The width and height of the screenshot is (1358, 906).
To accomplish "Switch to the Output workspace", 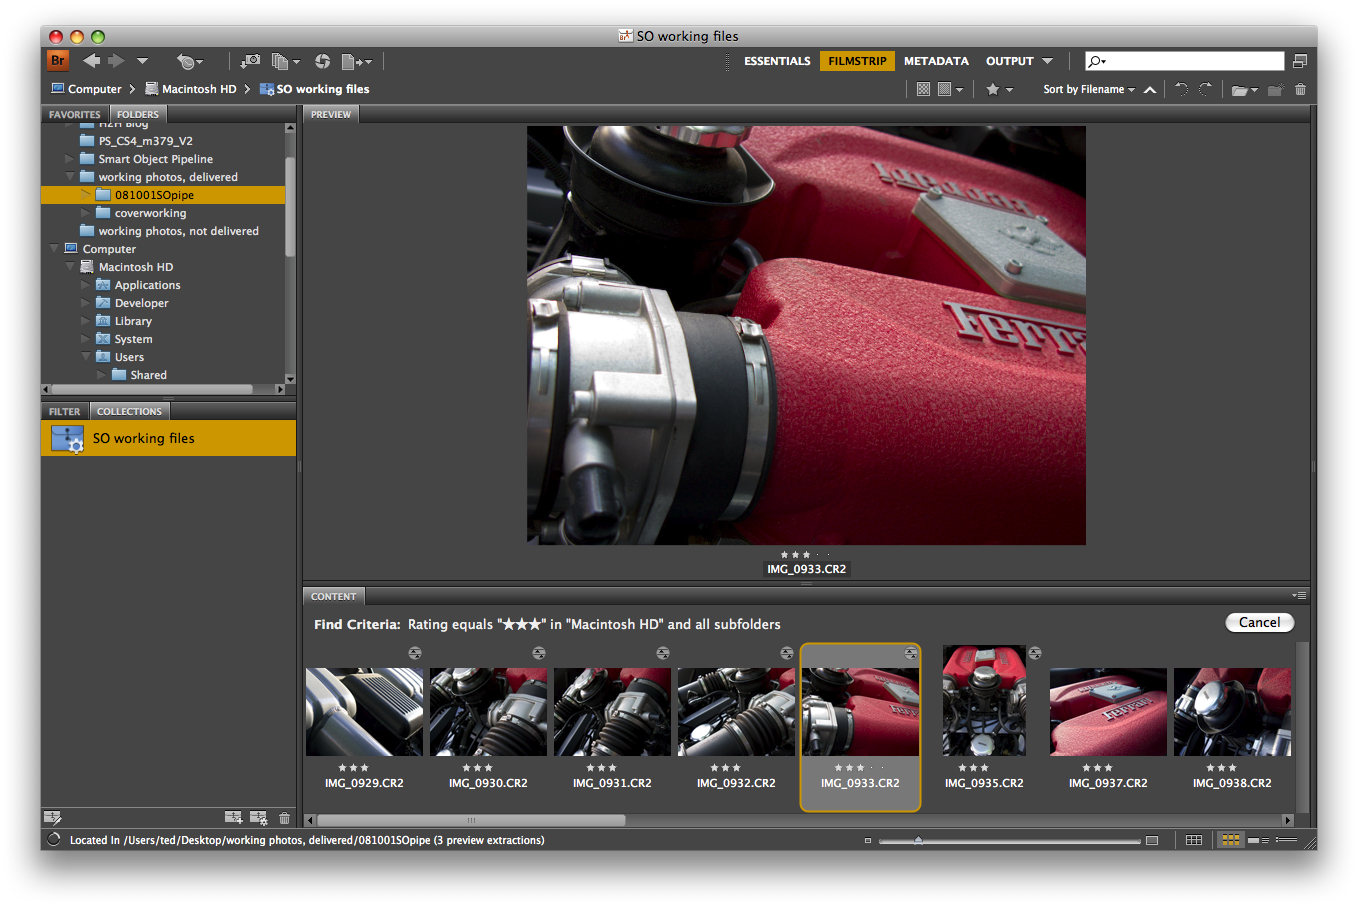I will pos(1009,61).
